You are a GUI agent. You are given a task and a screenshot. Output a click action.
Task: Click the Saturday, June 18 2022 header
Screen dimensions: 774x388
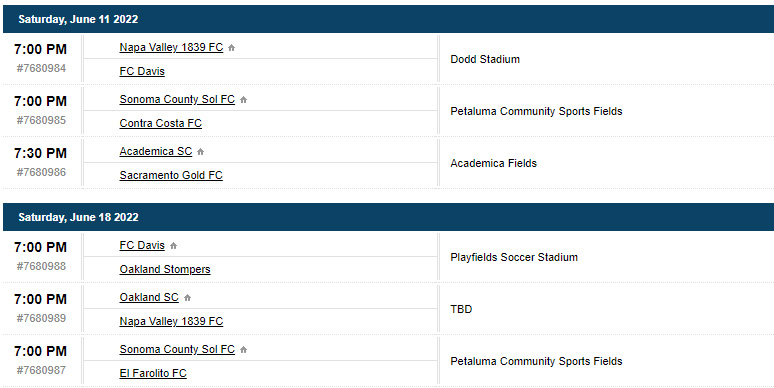tap(78, 217)
